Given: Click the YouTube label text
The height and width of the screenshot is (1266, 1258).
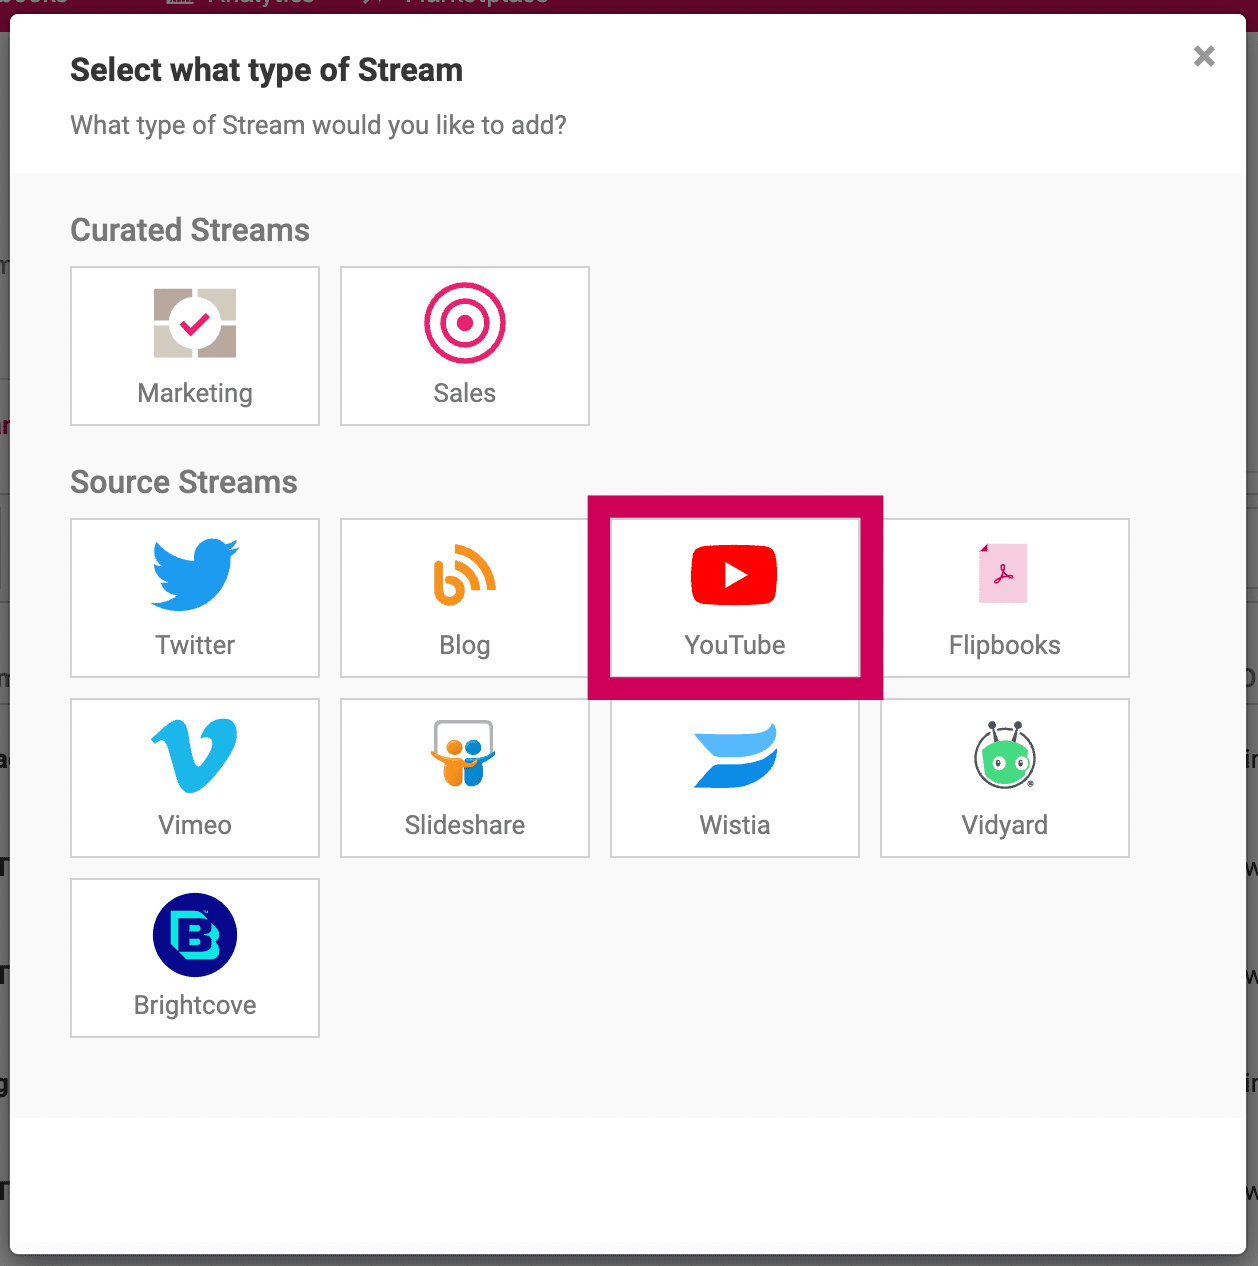Looking at the screenshot, I should click(x=735, y=645).
